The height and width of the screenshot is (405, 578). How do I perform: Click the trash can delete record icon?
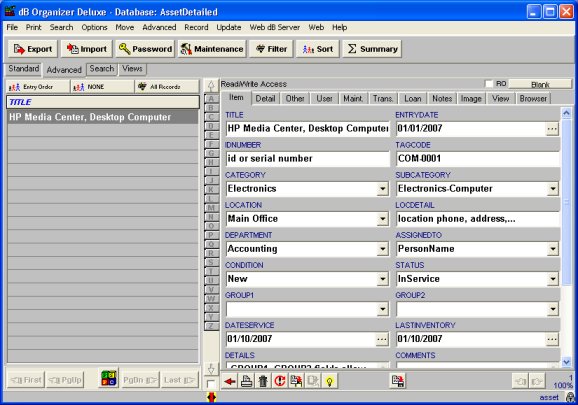point(263,381)
